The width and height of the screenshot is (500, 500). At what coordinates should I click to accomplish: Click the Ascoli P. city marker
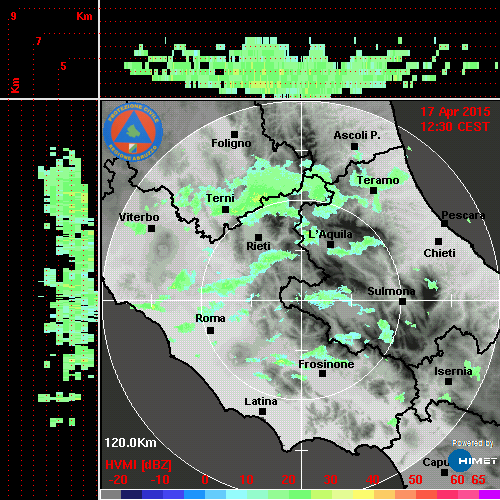pyautogui.click(x=354, y=146)
